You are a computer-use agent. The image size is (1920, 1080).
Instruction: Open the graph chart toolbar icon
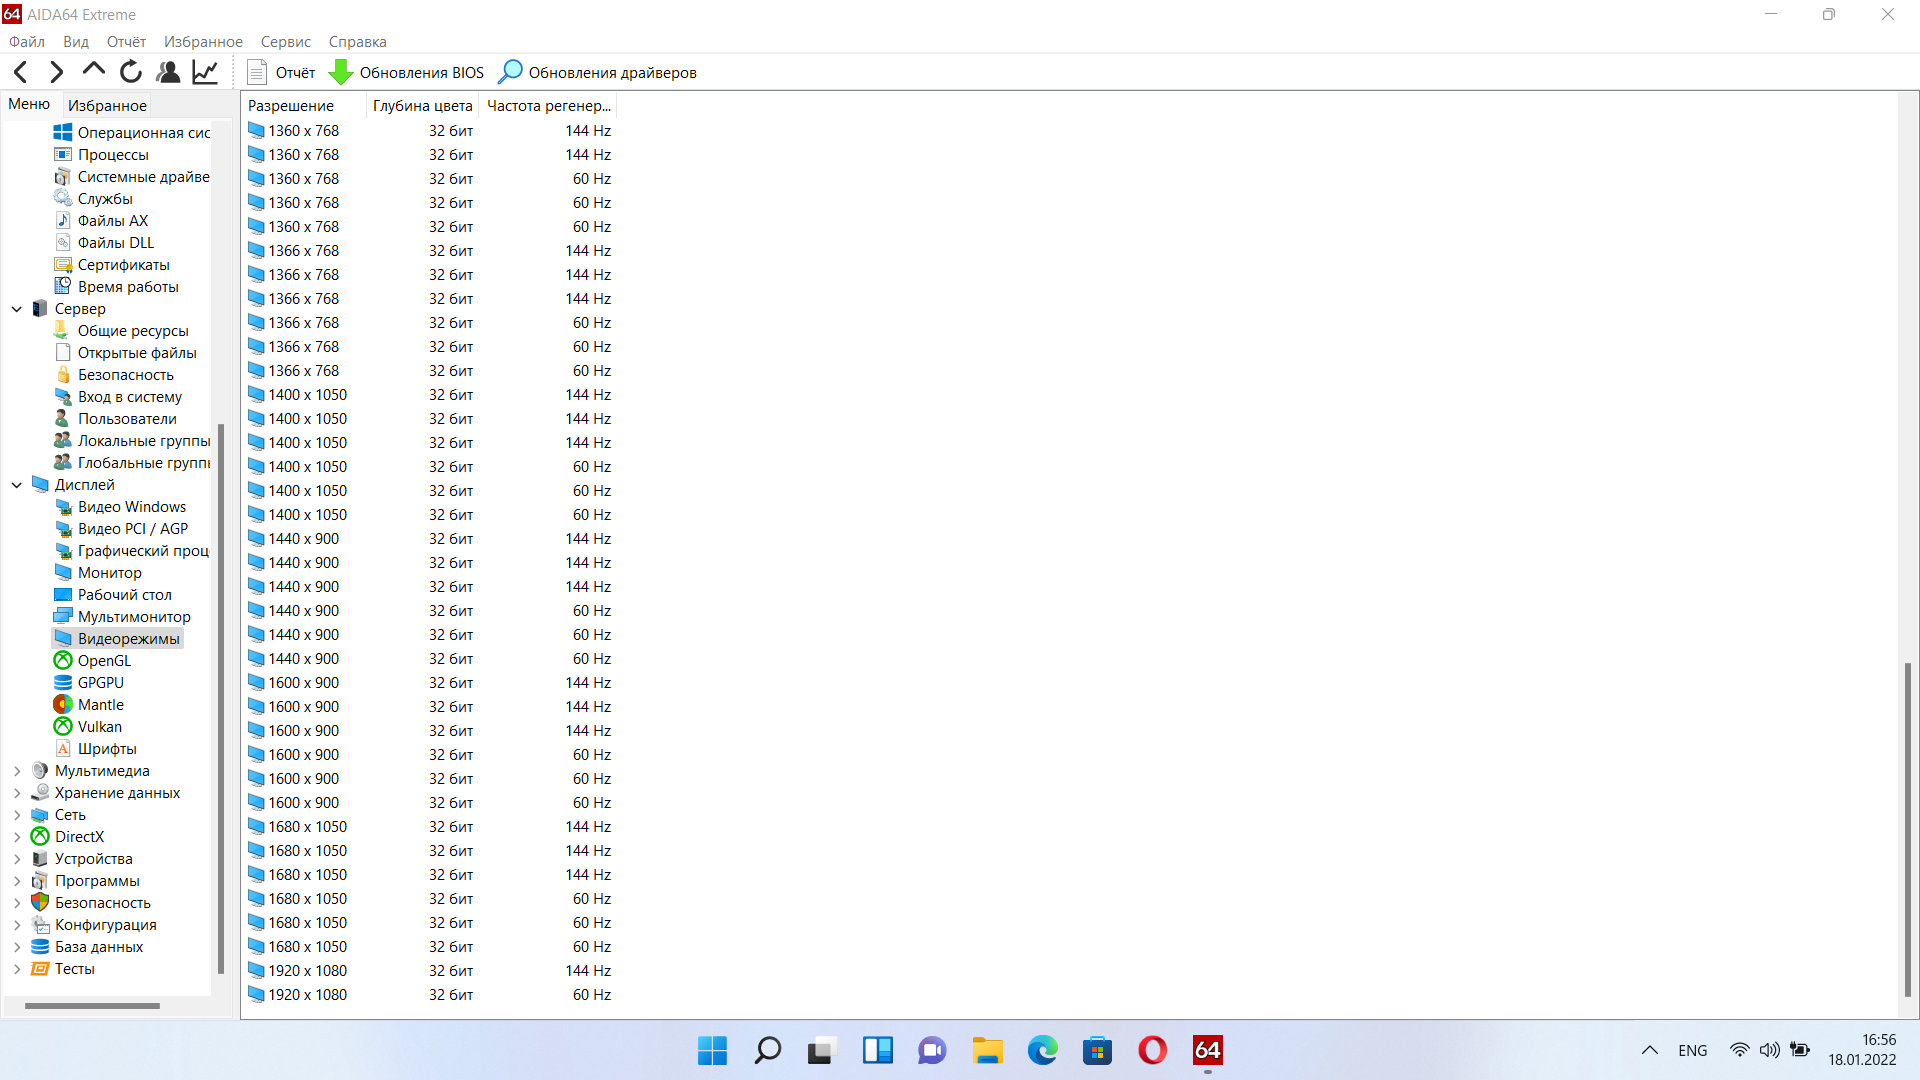(x=205, y=72)
